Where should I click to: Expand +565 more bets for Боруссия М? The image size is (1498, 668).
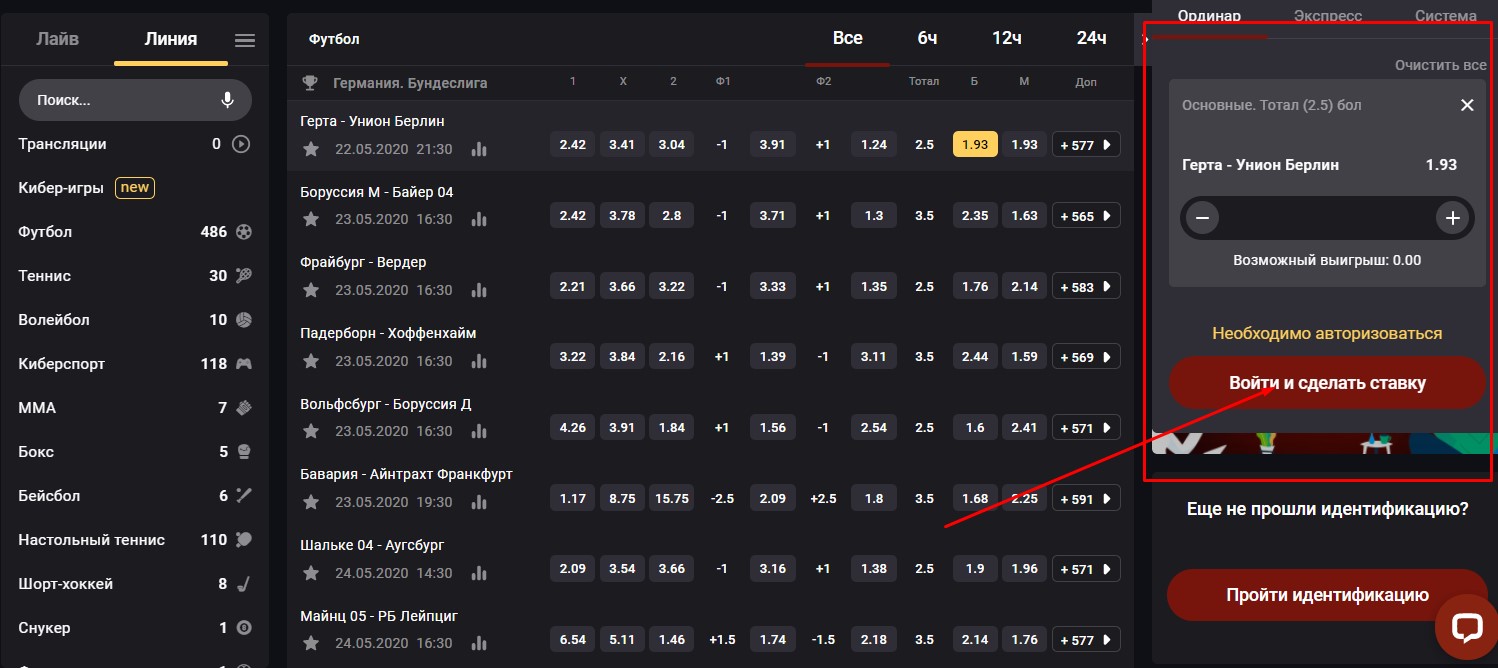(x=1085, y=216)
